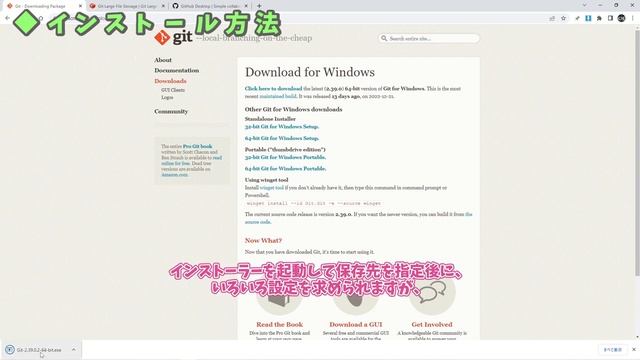
Task: Download 32-bit Git for Windows Portable
Action: (285, 157)
